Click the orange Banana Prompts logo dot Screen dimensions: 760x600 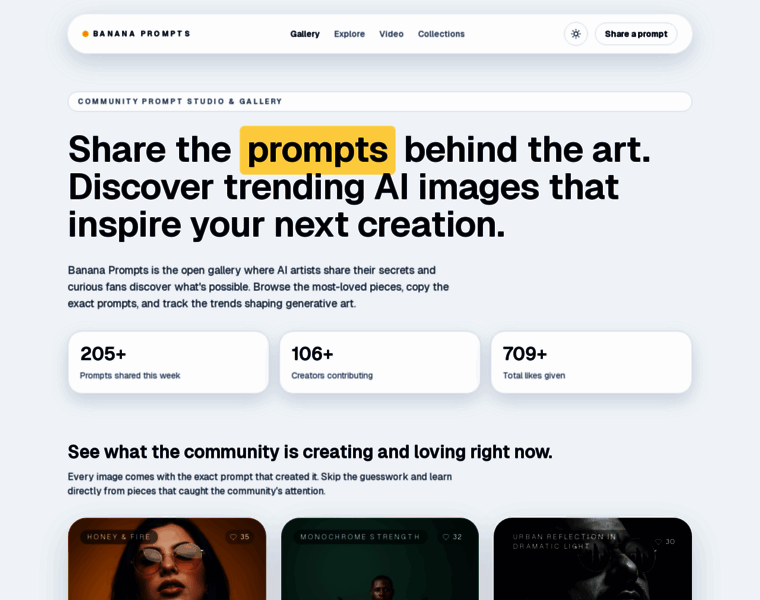tap(85, 34)
